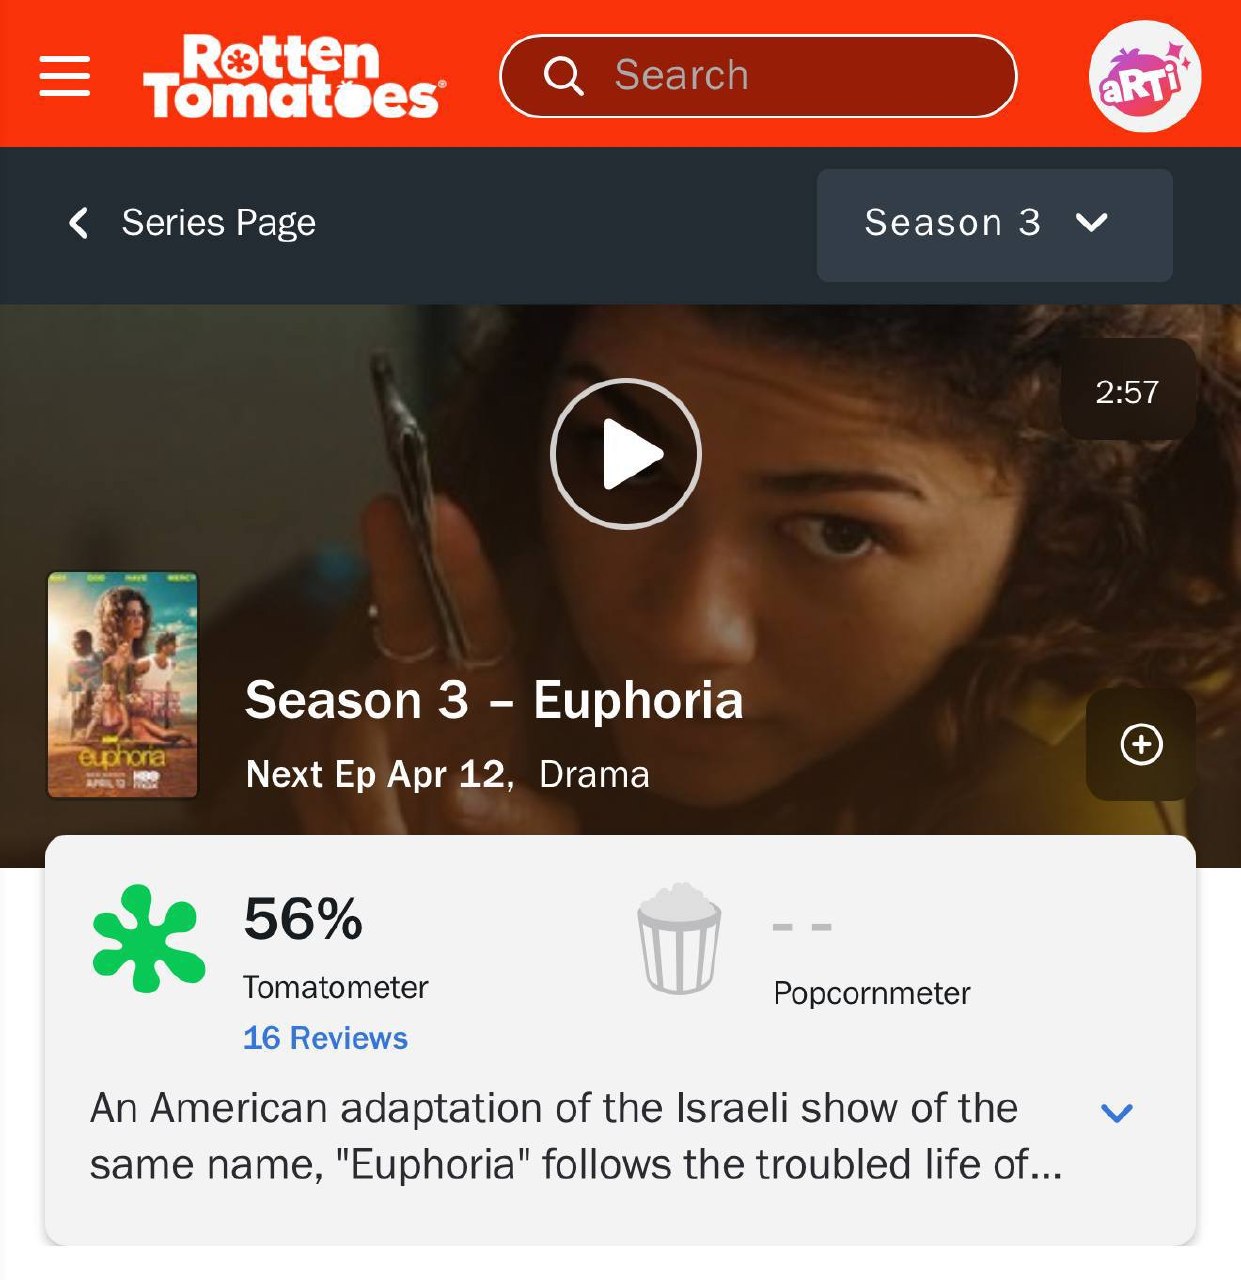Click the down arrow in the Season 3 selector
This screenshot has height=1280, width=1241.
pyautogui.click(x=1091, y=222)
